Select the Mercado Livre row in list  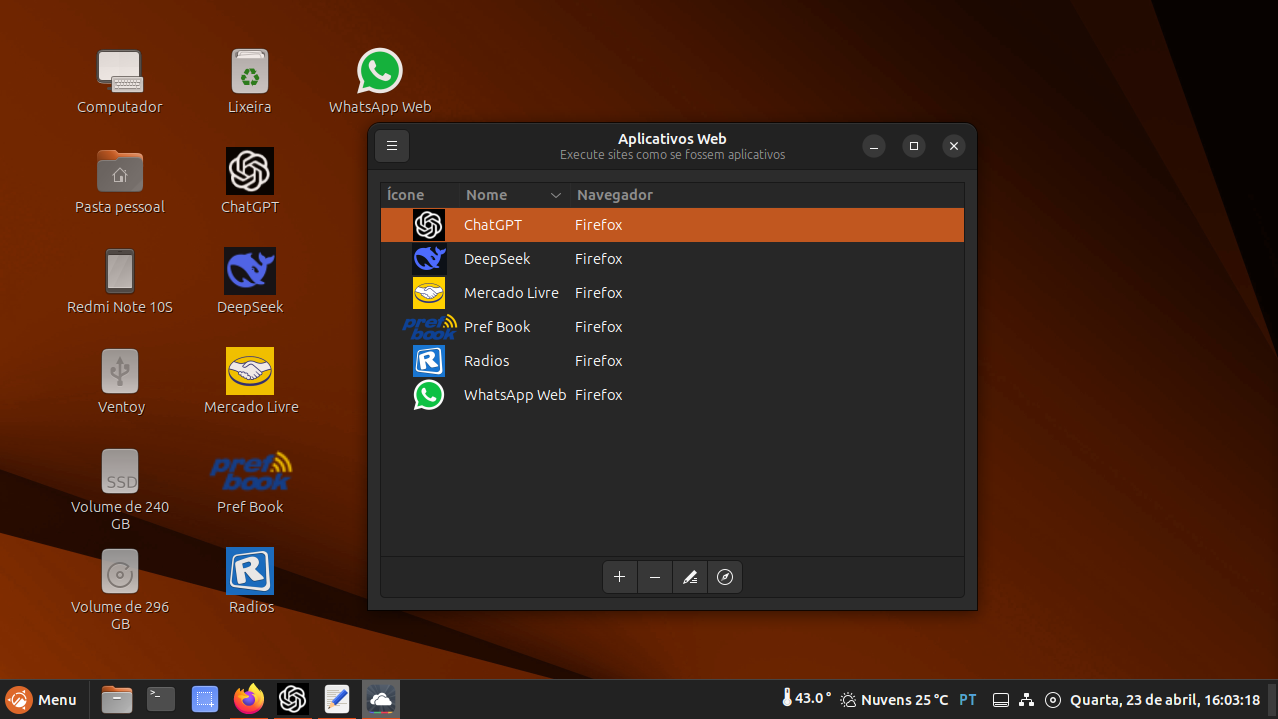(x=672, y=293)
